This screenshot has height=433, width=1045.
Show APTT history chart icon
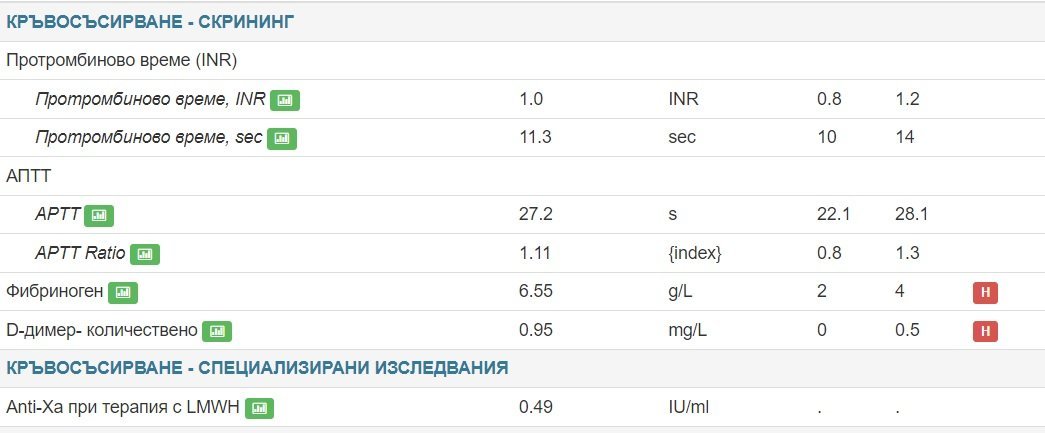(x=99, y=215)
